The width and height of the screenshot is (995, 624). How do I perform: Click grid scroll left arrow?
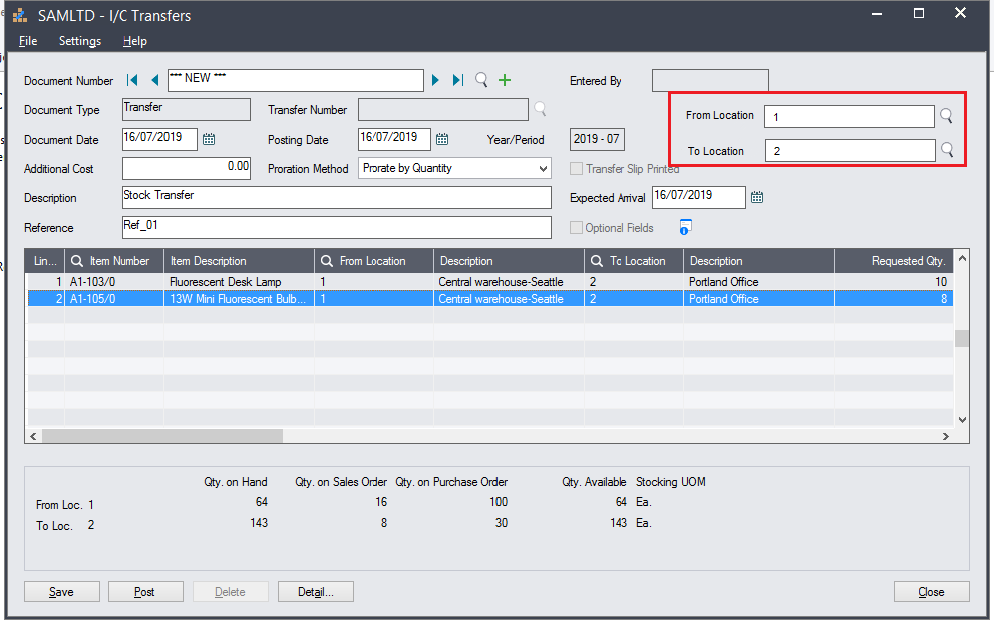[x=34, y=436]
